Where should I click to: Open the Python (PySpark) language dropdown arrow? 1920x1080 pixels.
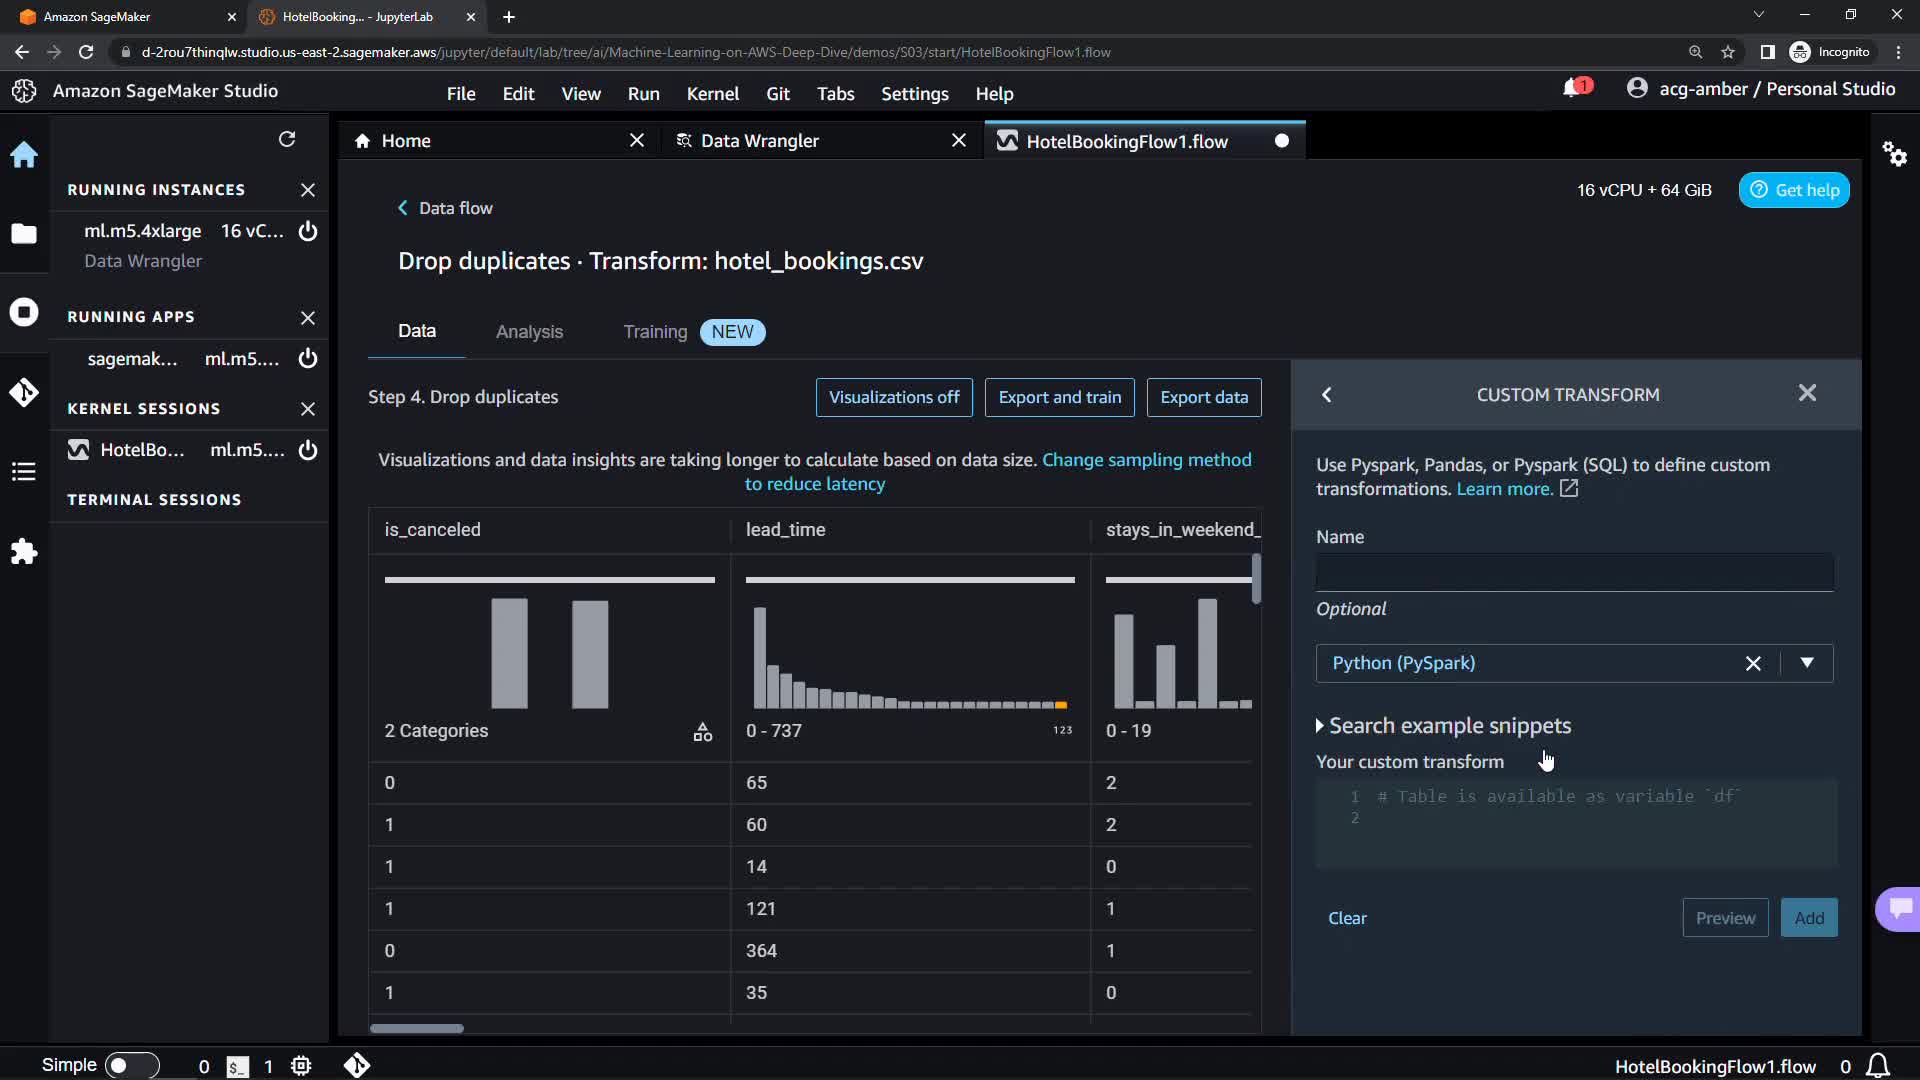1807,663
